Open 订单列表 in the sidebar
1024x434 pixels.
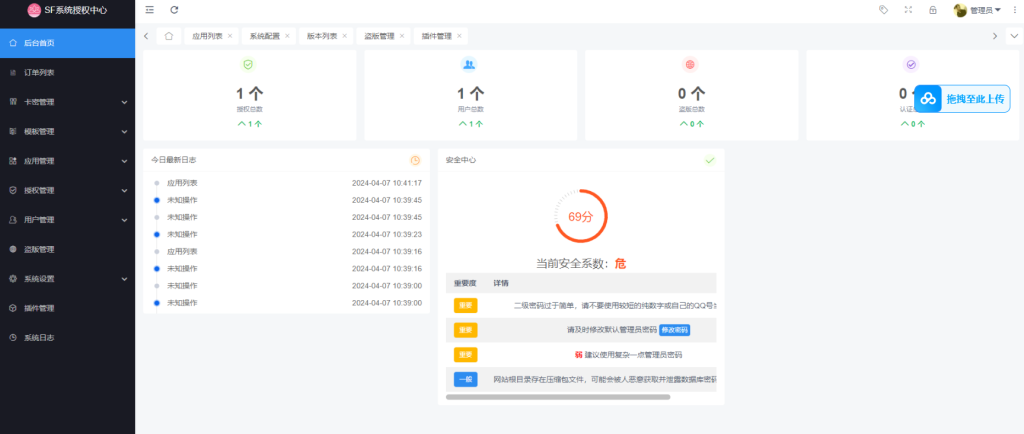click(67, 72)
